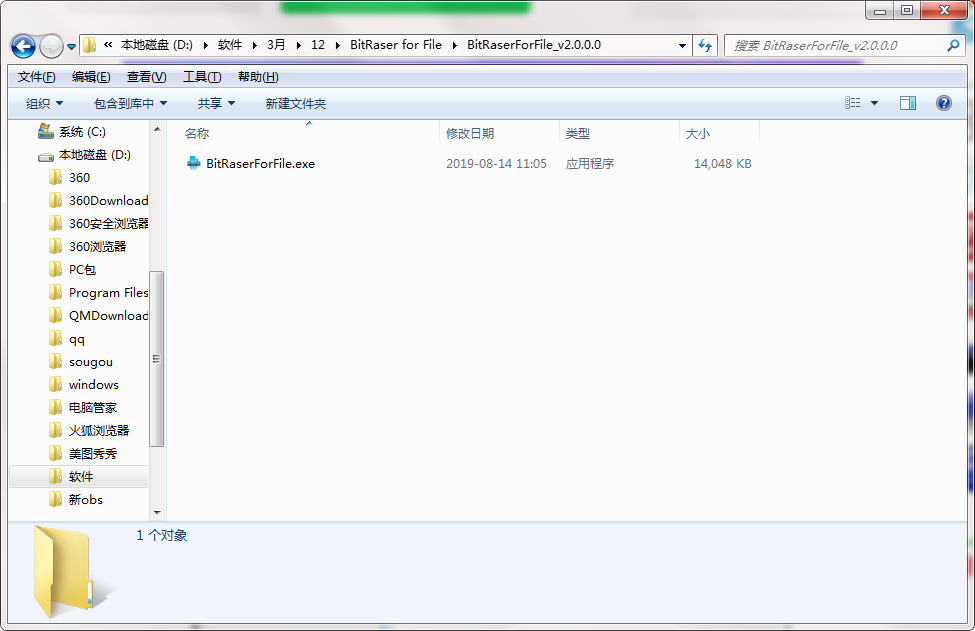Open the 组织 dropdown
Viewport: 975px width, 631px height.
tap(44, 104)
